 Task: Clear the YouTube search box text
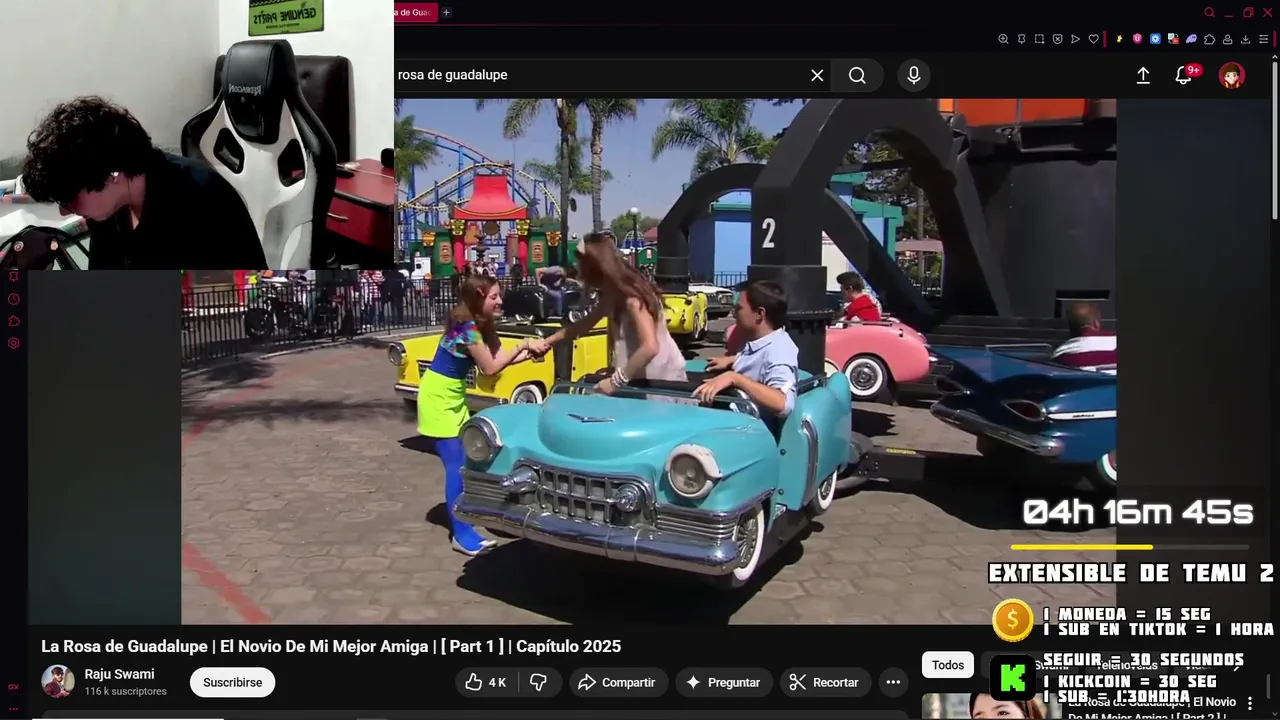(x=817, y=75)
